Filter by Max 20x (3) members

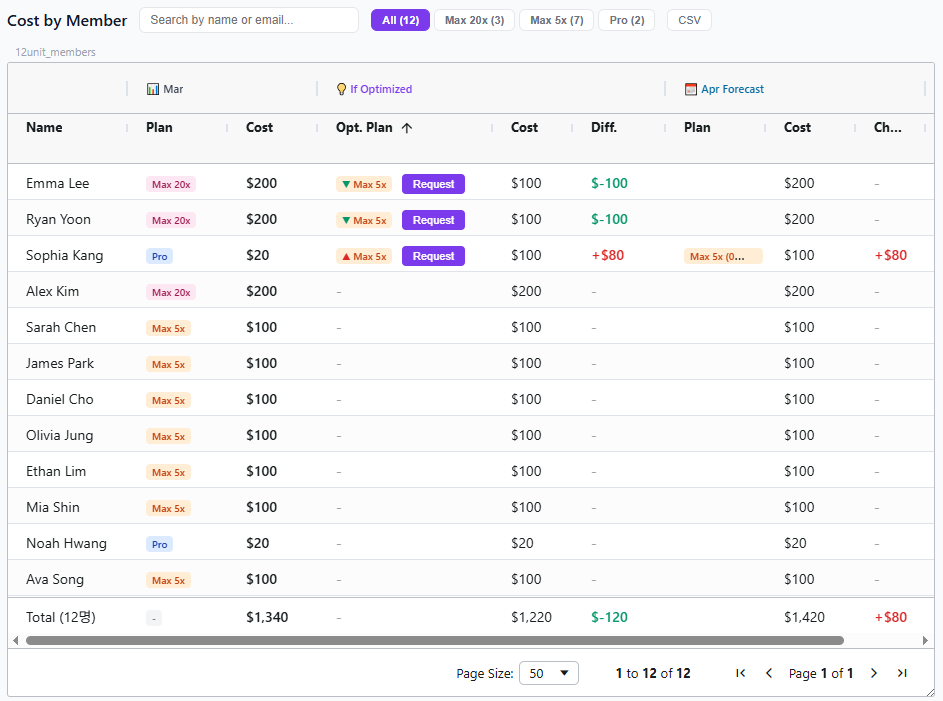(475, 20)
